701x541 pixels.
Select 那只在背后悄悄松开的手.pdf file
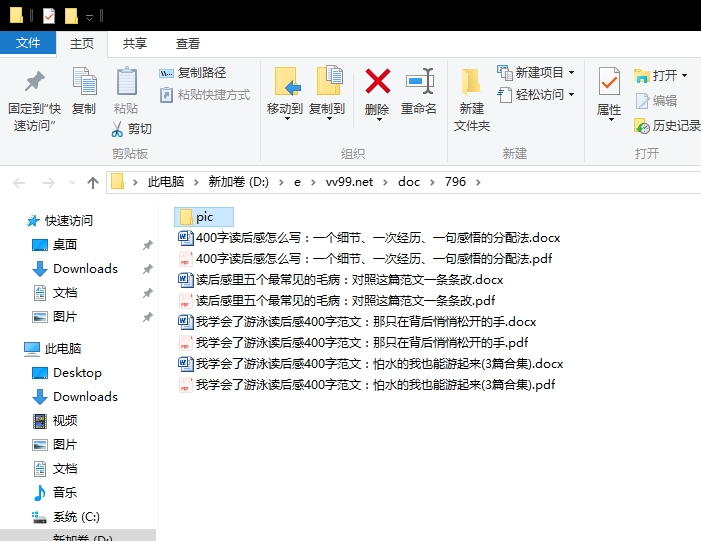pyautogui.click(x=353, y=342)
